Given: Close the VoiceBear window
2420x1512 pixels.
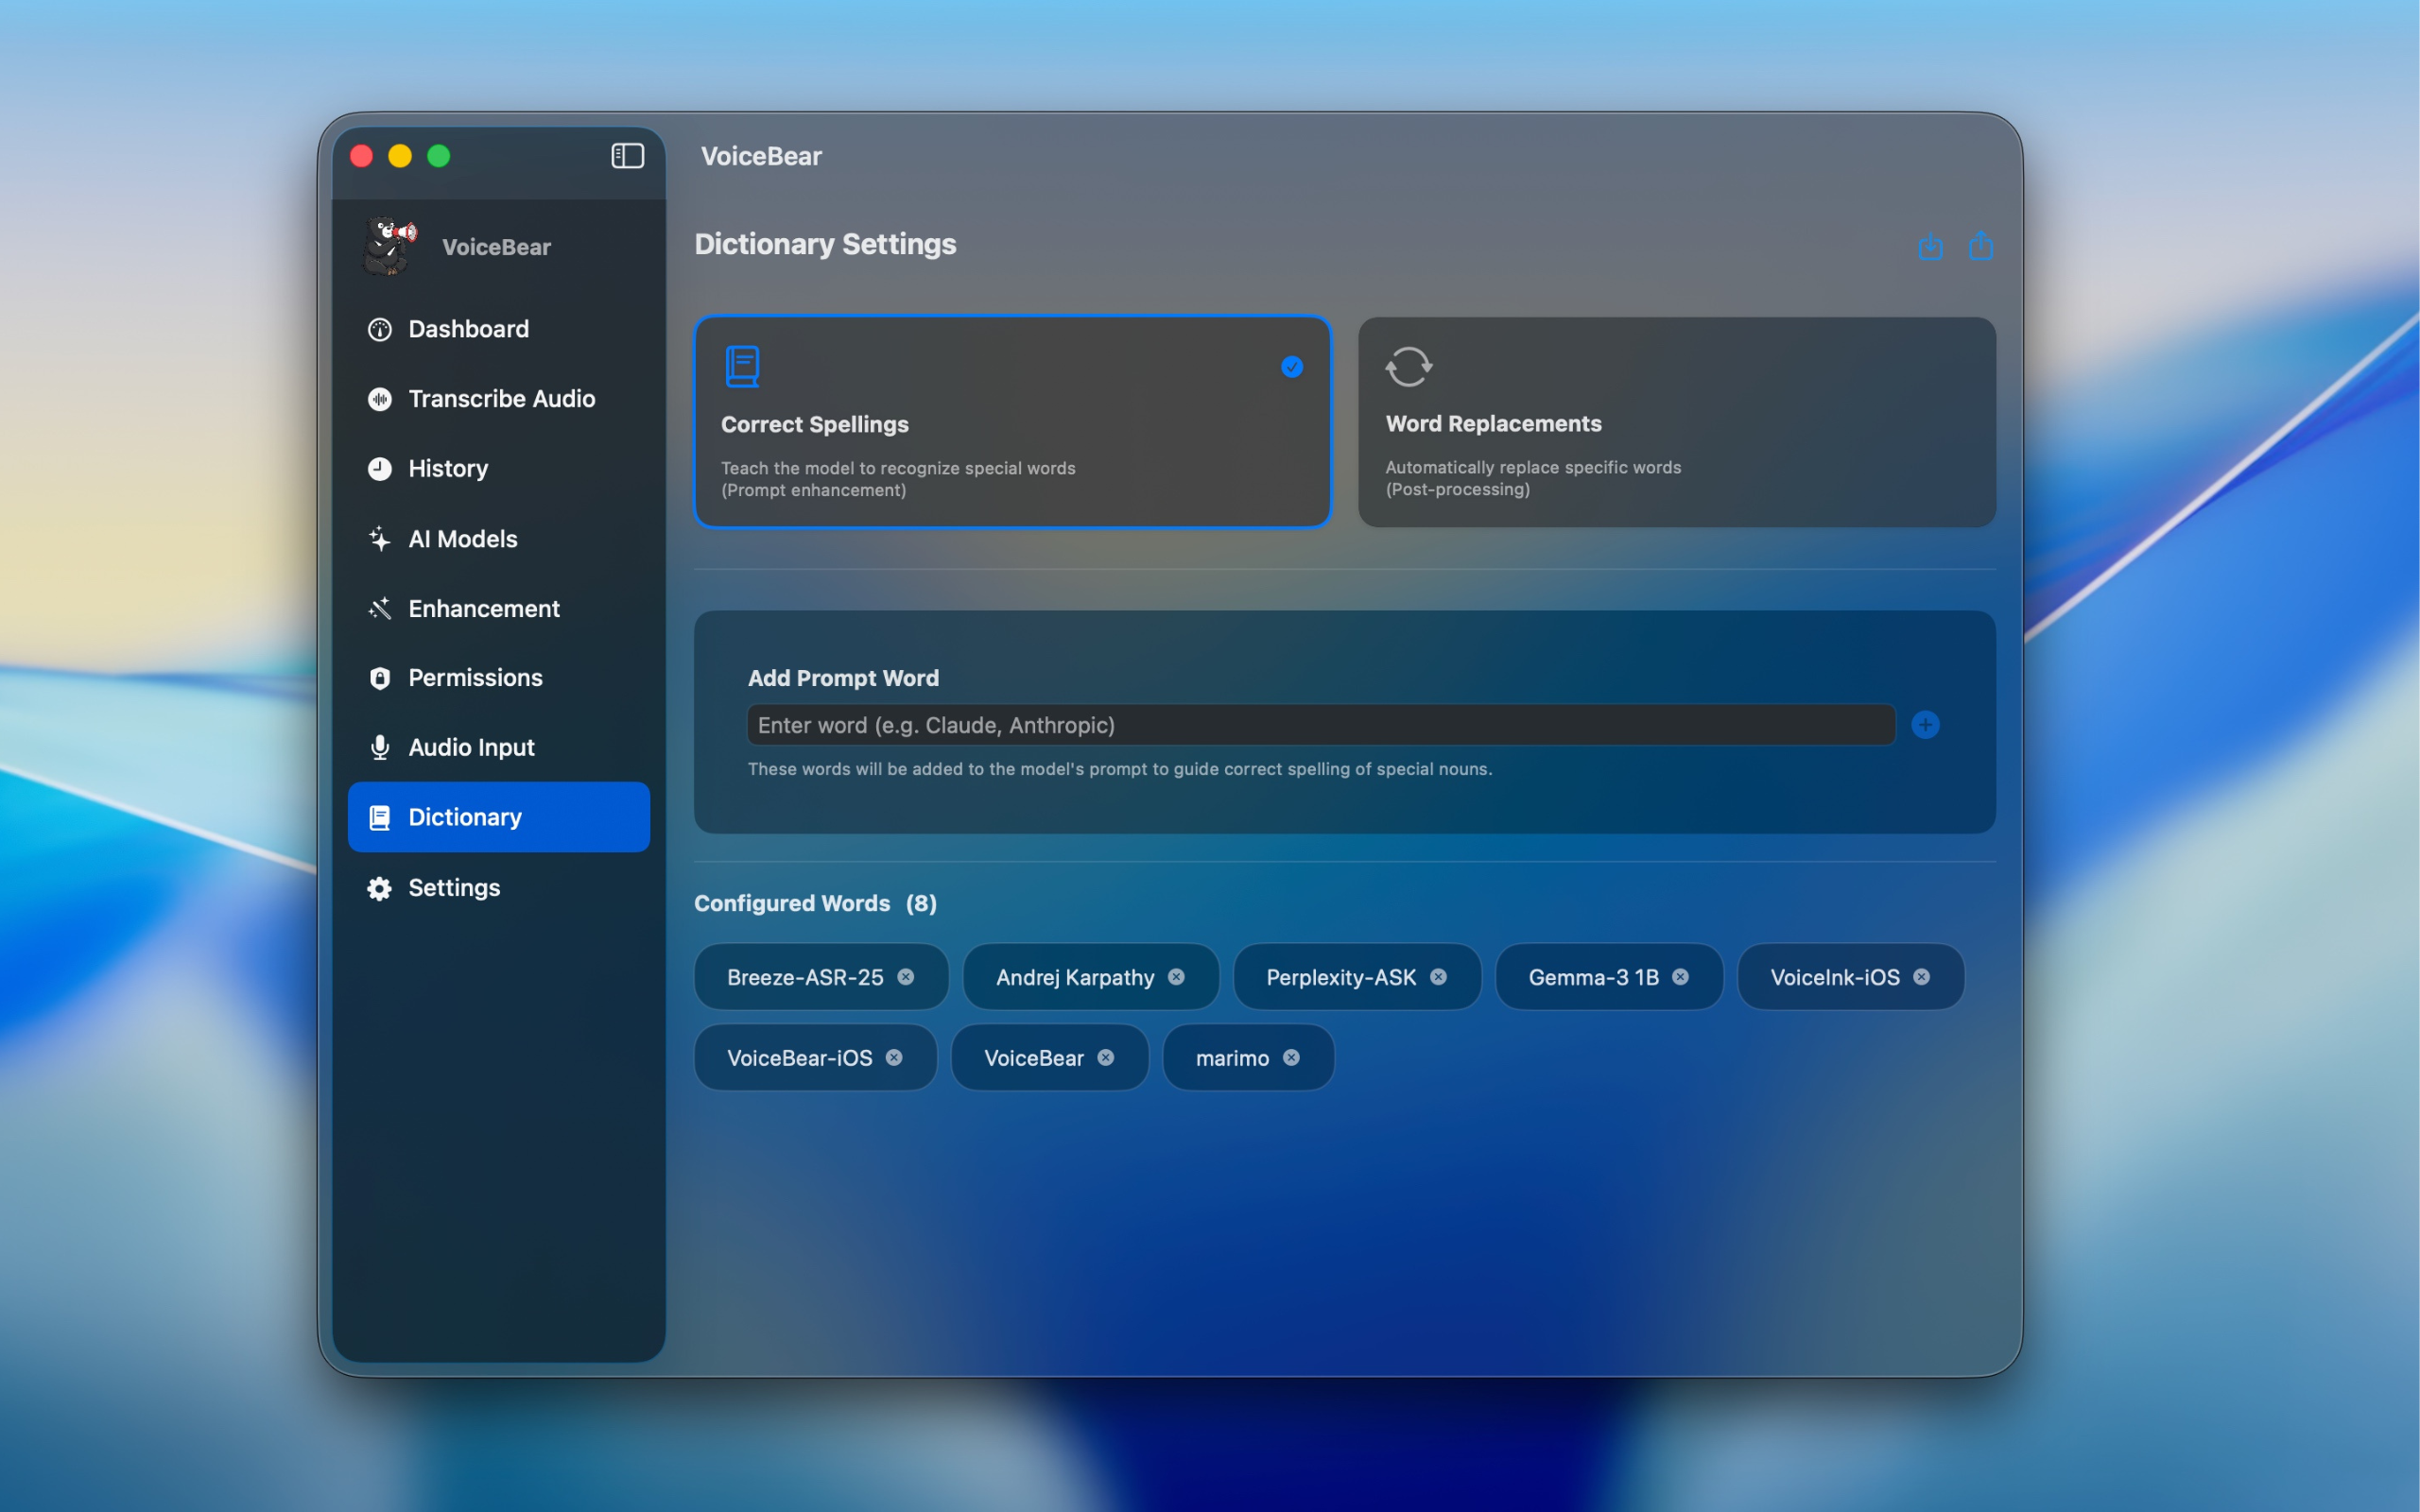Looking at the screenshot, I should [x=362, y=156].
